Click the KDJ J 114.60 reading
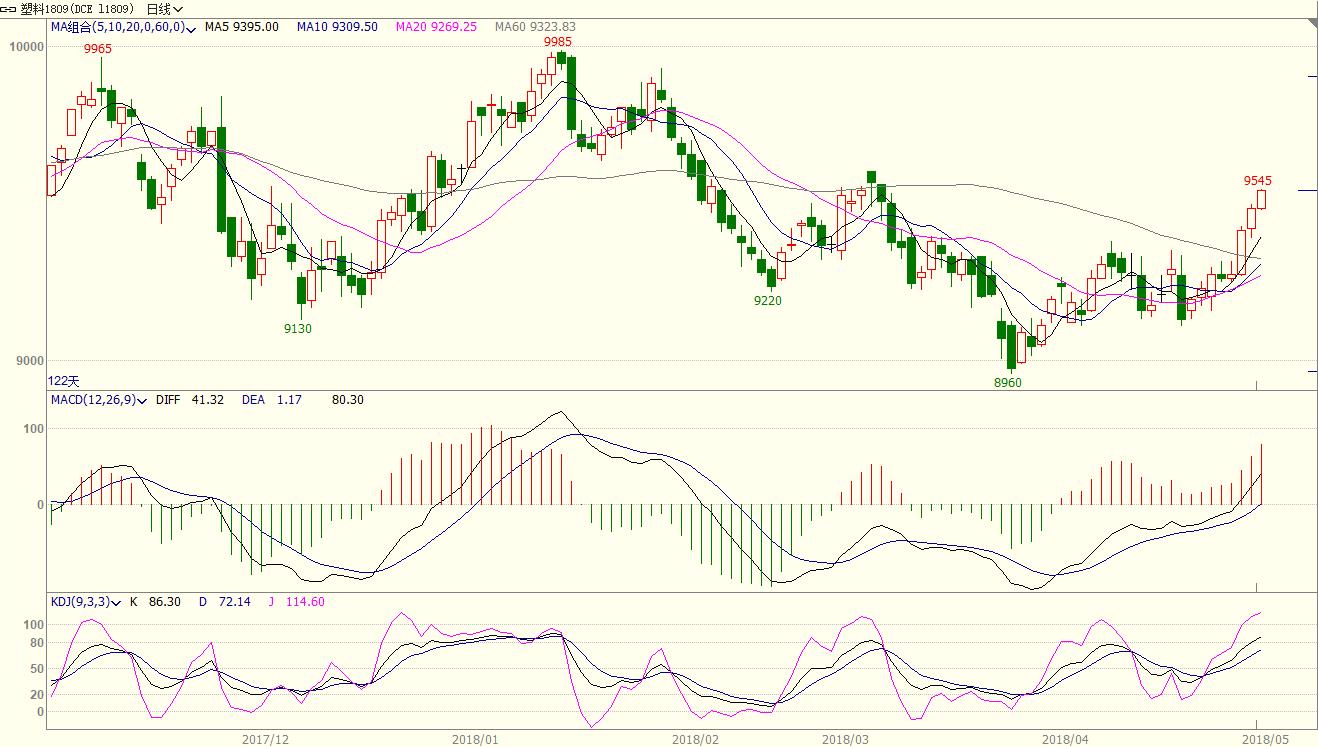 click(296, 602)
